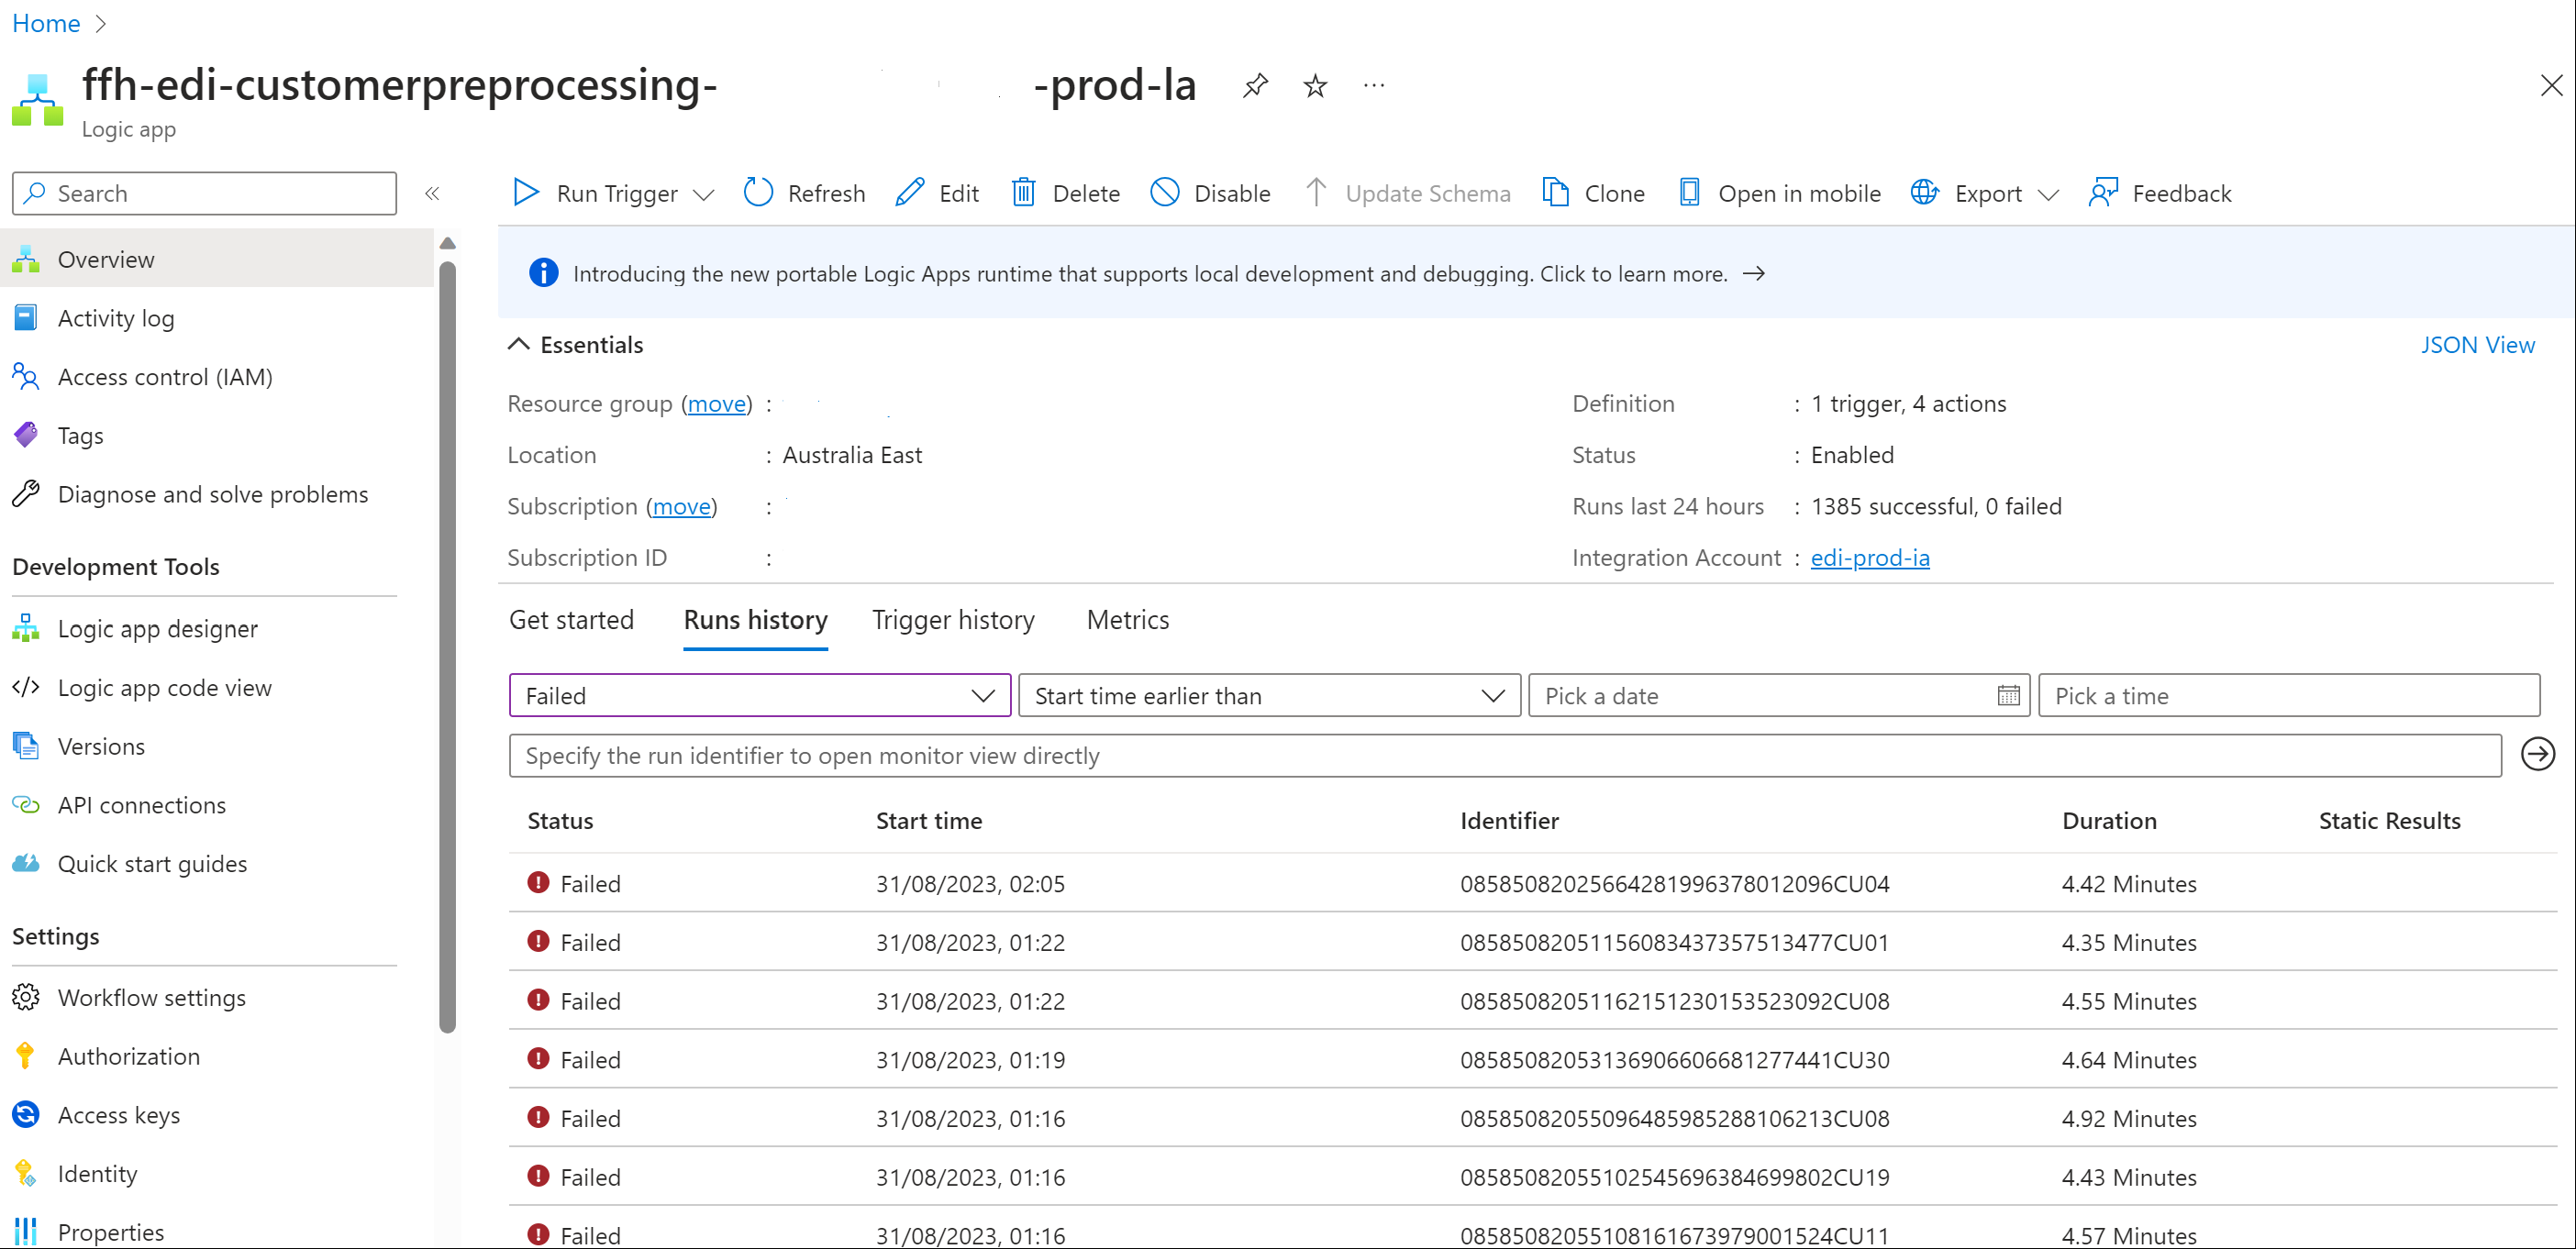Viewport: 2576px width, 1249px height.
Task: Go to run identifier arrow button
Action: click(2537, 755)
